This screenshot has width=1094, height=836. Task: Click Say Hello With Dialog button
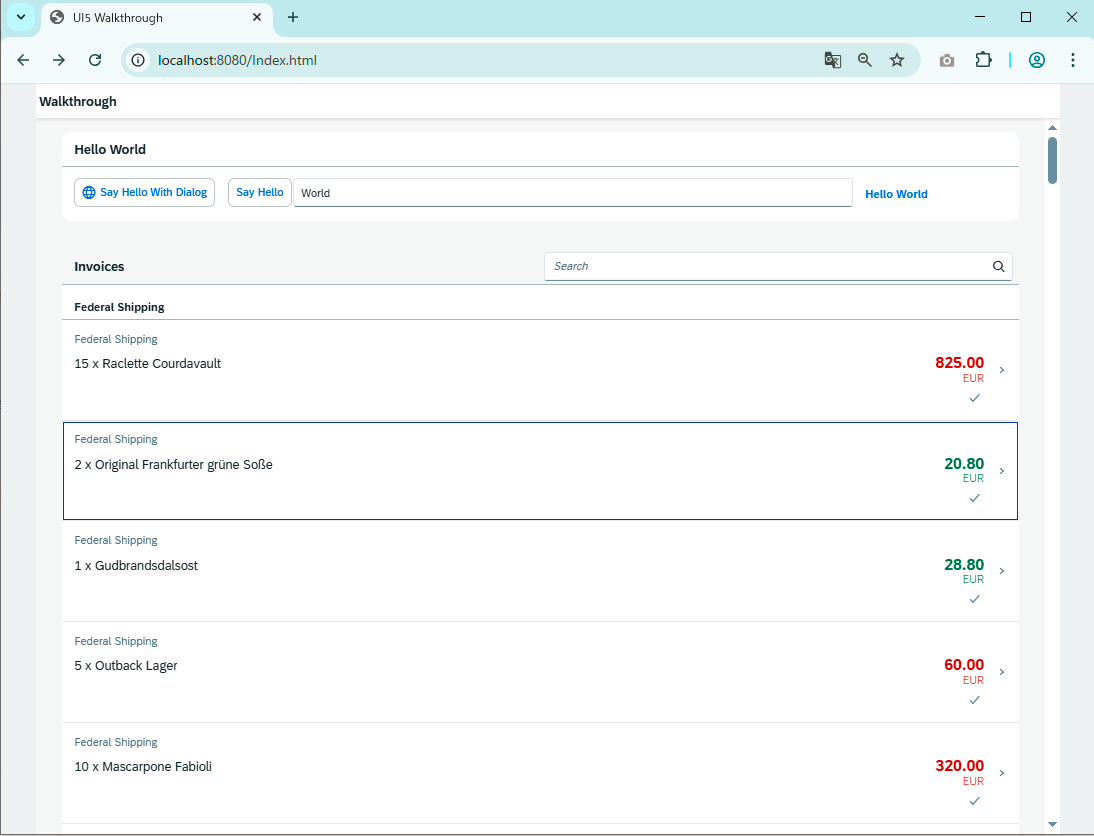tap(144, 193)
